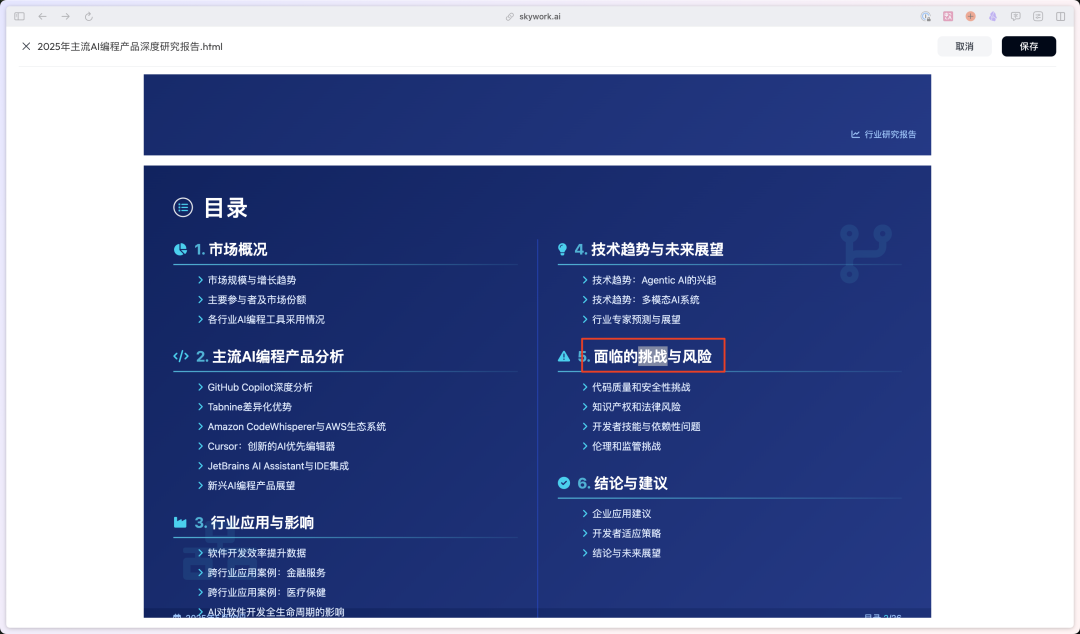Screen dimensions: 1080x634
Task: Click the chevron before Cursor: 创新的AI优先编辑器
Action: click(200, 447)
